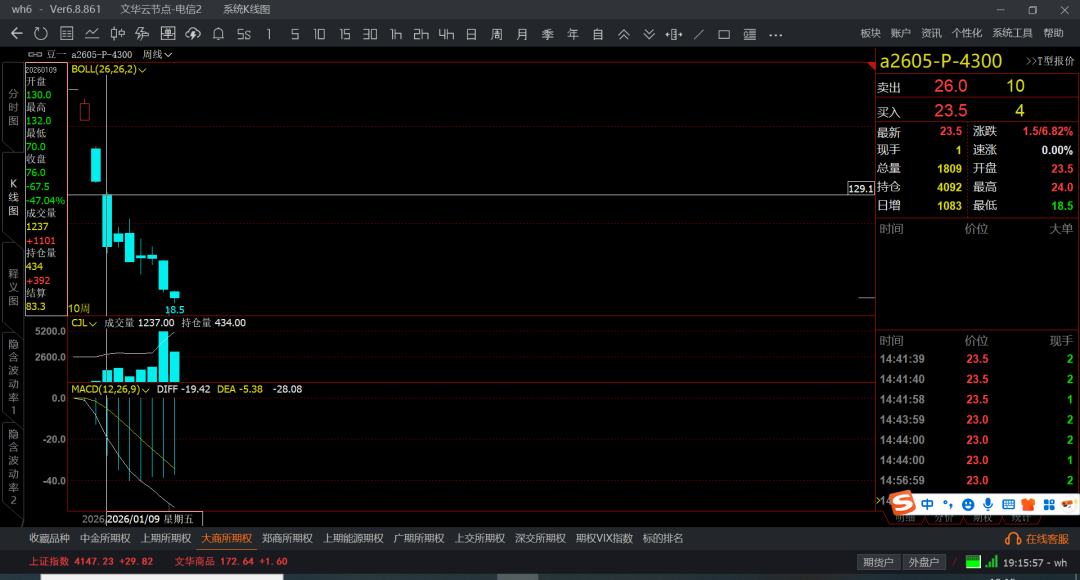Select the candlestick K-line chart icon

point(118,34)
